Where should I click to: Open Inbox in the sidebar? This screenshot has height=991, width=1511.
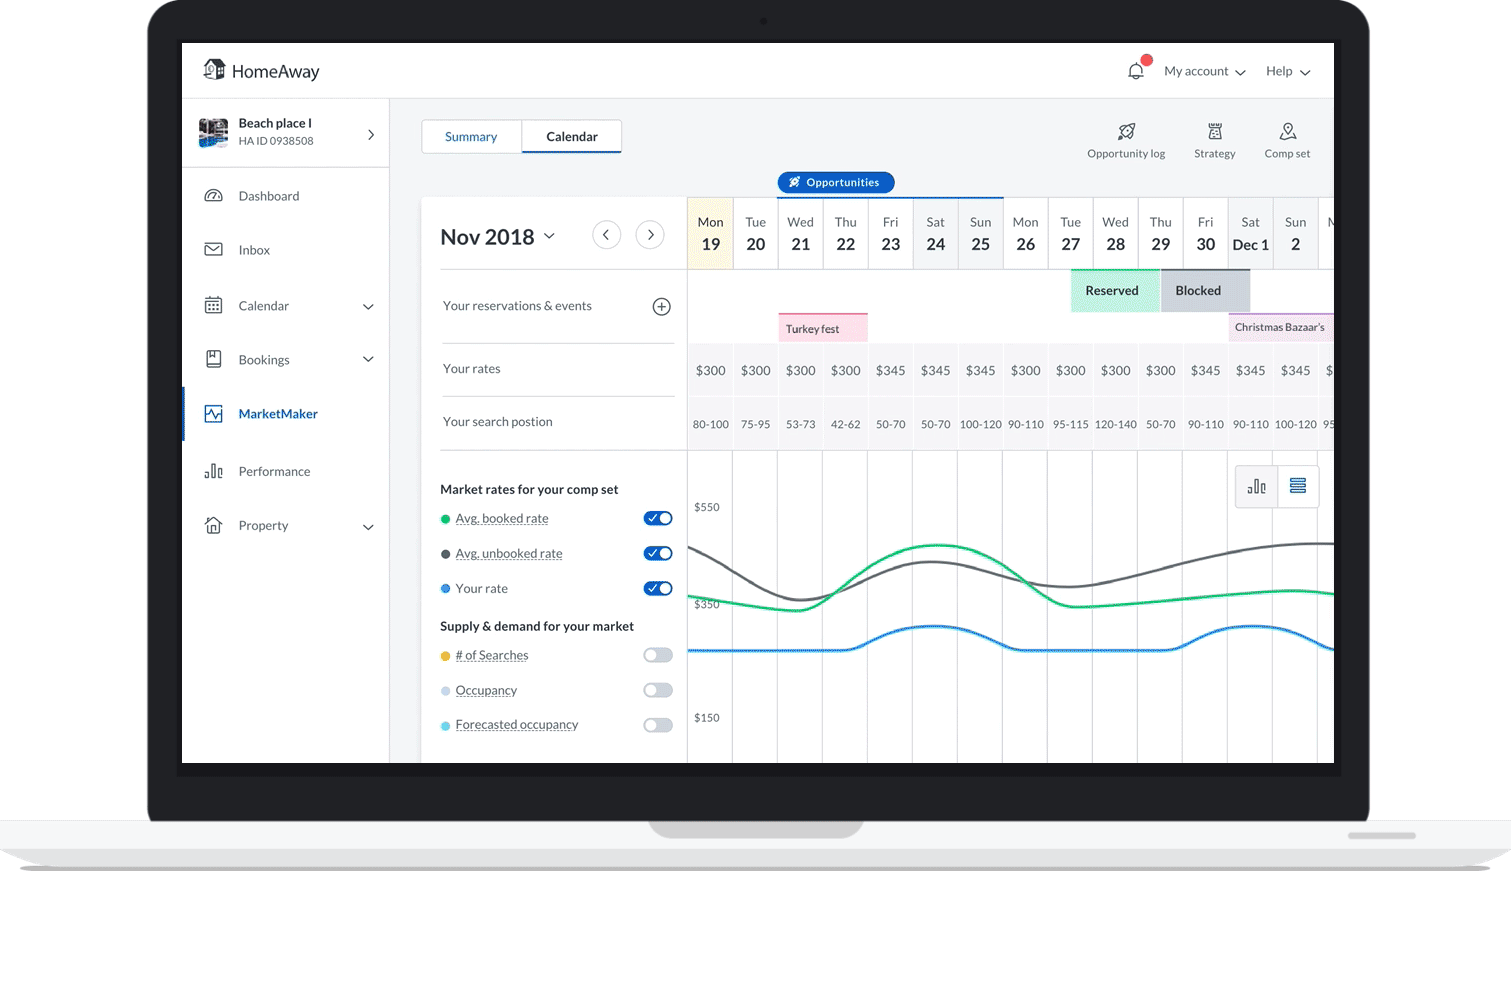[254, 250]
